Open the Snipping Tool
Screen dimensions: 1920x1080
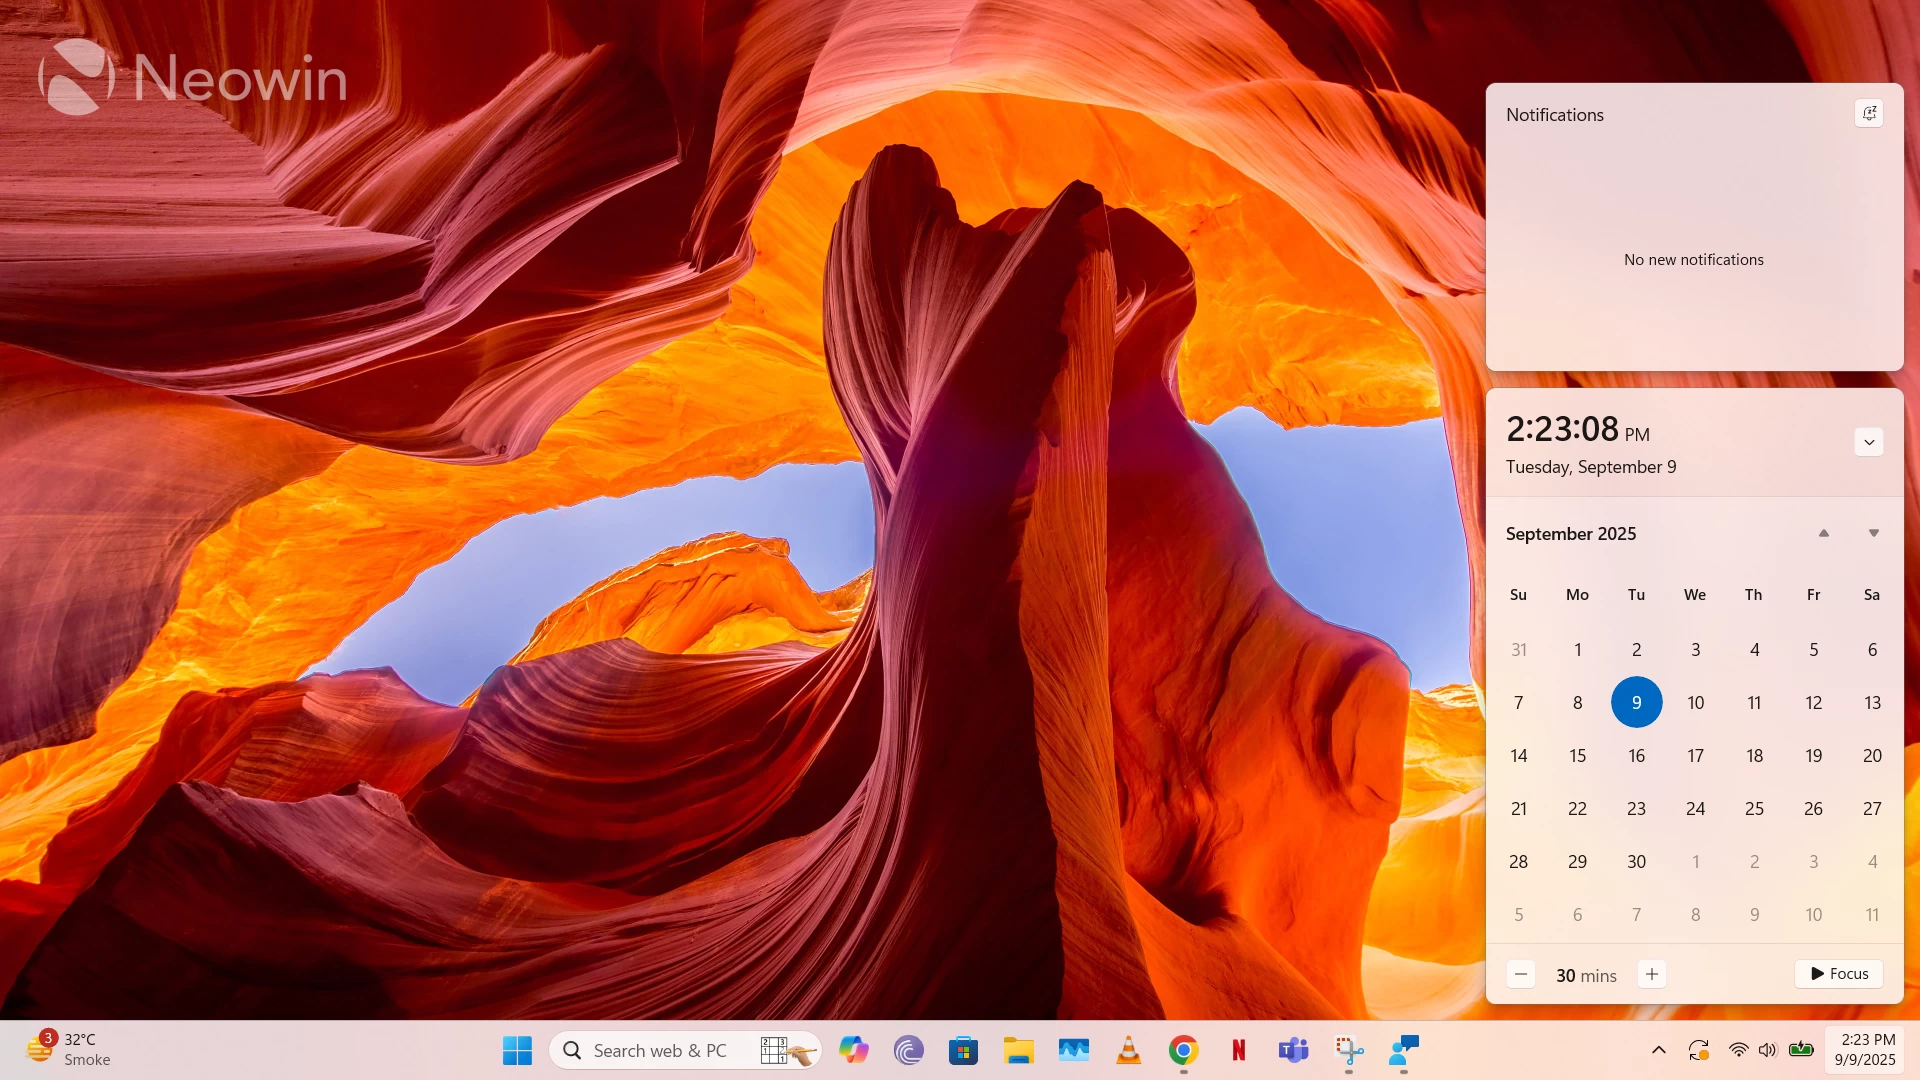coord(1349,1050)
